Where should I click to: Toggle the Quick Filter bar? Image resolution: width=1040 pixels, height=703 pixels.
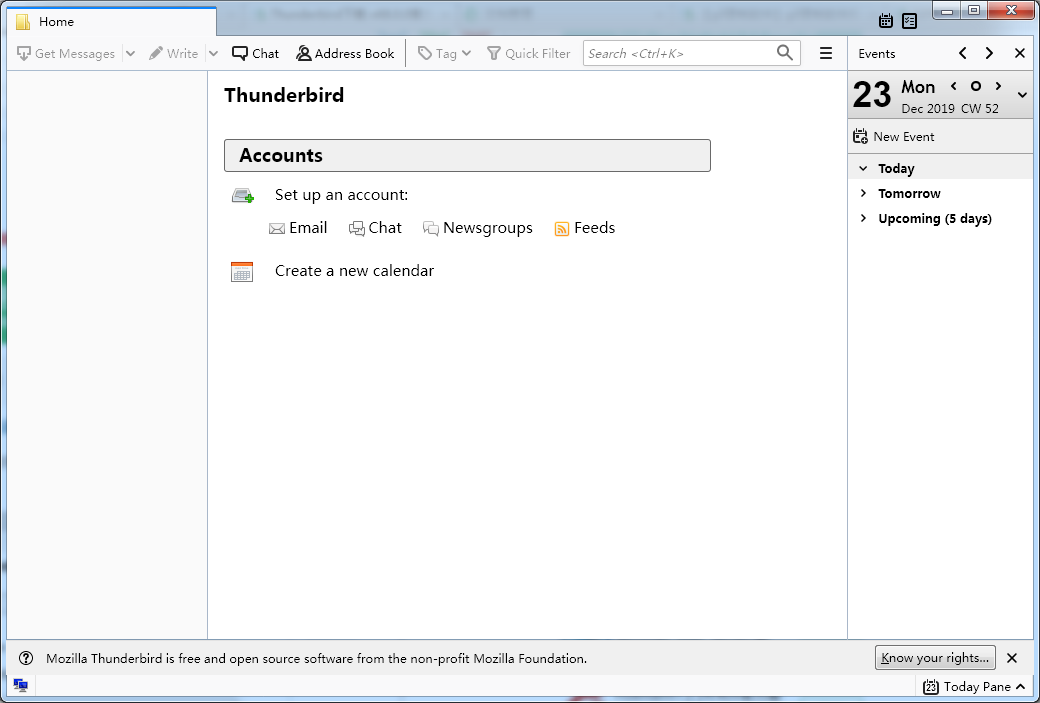pyautogui.click(x=529, y=54)
